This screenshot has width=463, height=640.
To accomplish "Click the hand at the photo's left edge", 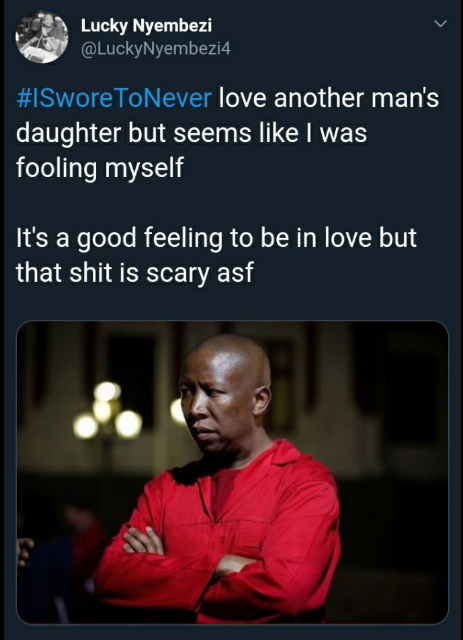I will (x=24, y=550).
